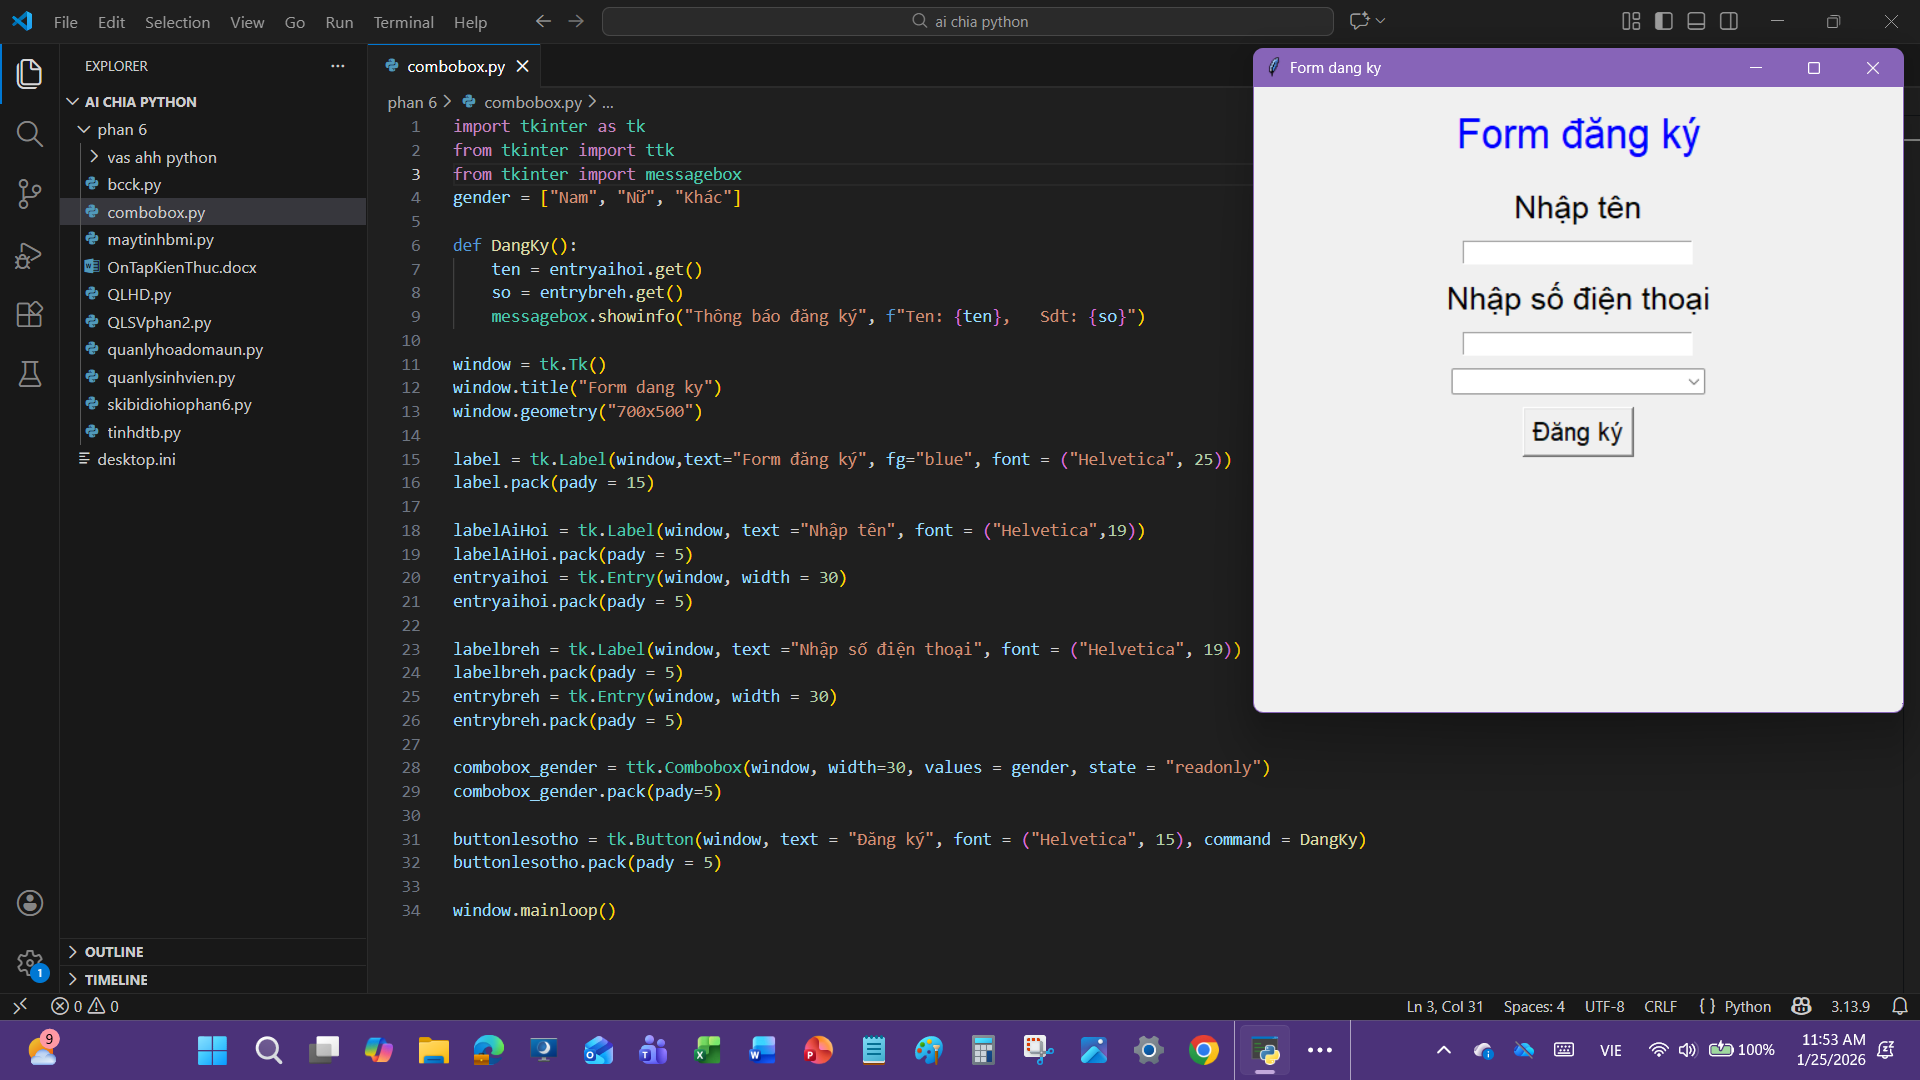Toggle the bottom panel layout button
Screen dimensions: 1920x1080
[1696, 21]
